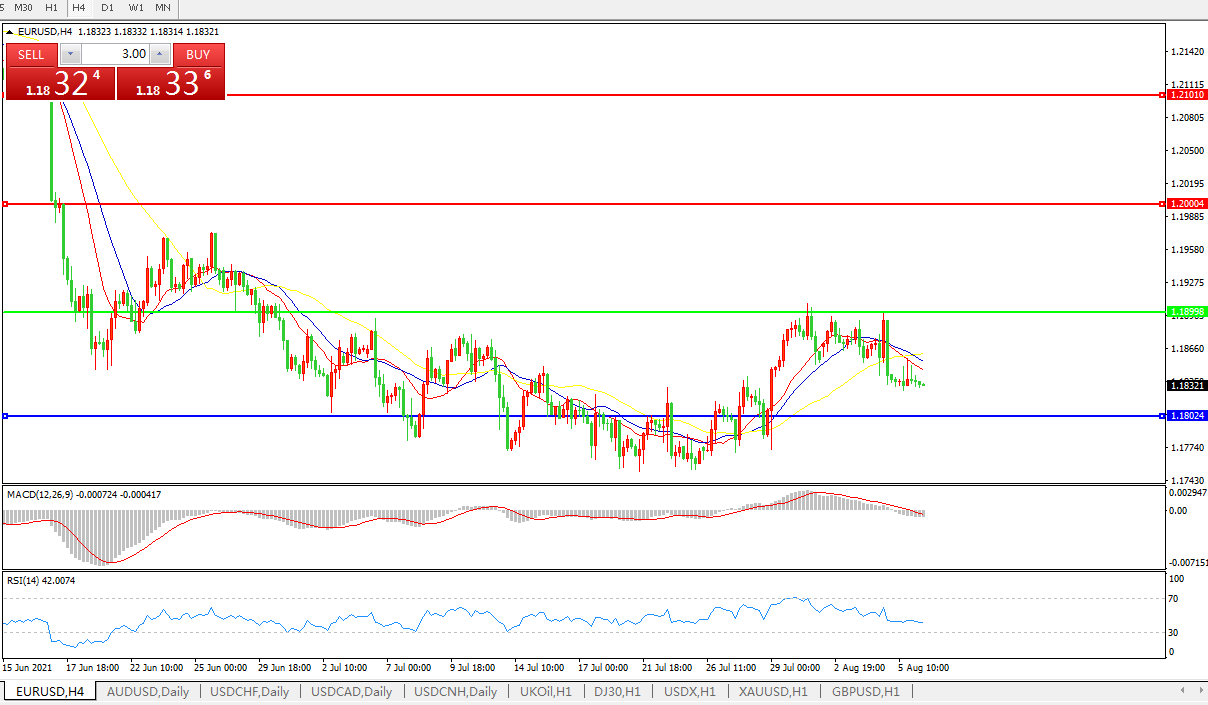Image resolution: width=1208 pixels, height=705 pixels.
Task: Select the H1 timeframe button
Action: pyautogui.click(x=52, y=7)
